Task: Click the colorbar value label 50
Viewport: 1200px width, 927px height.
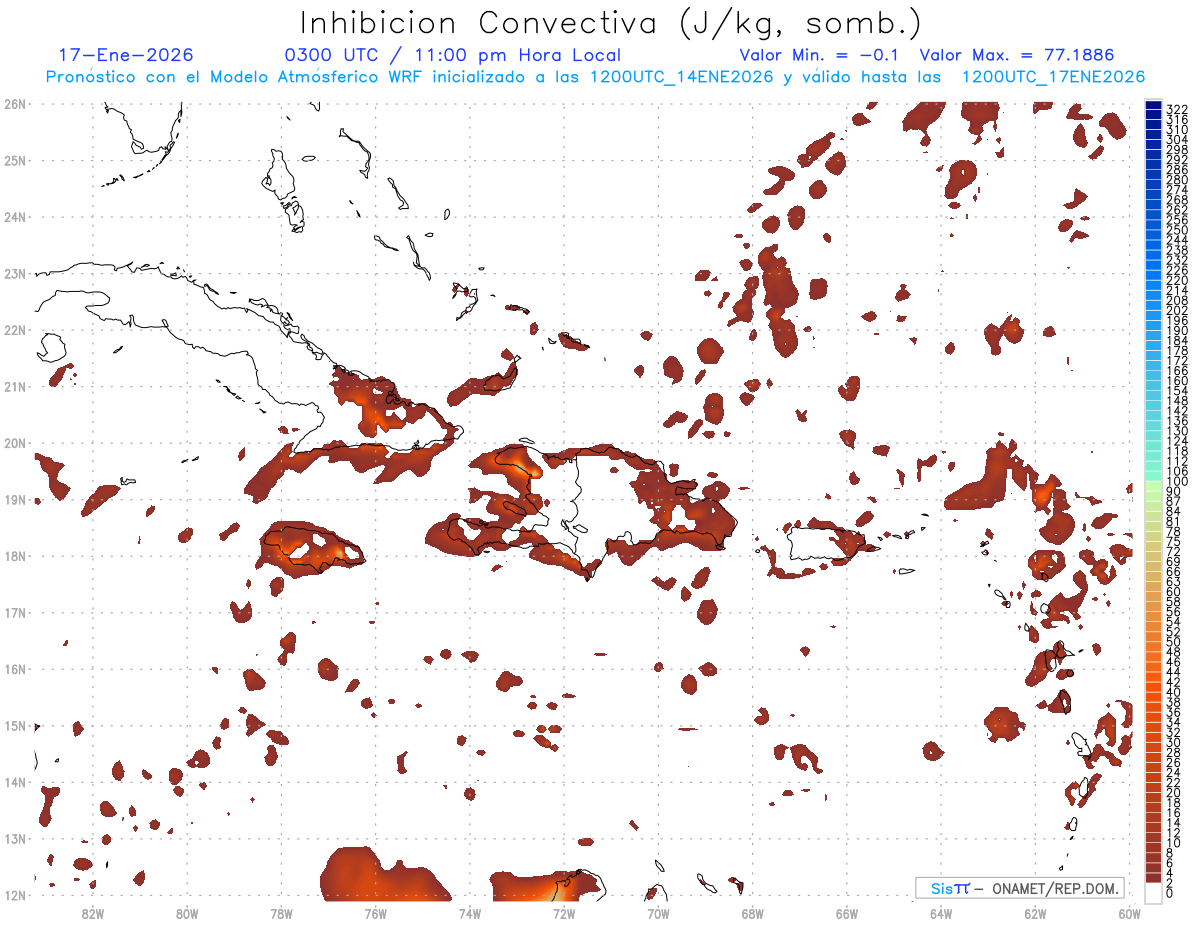Action: click(1173, 642)
